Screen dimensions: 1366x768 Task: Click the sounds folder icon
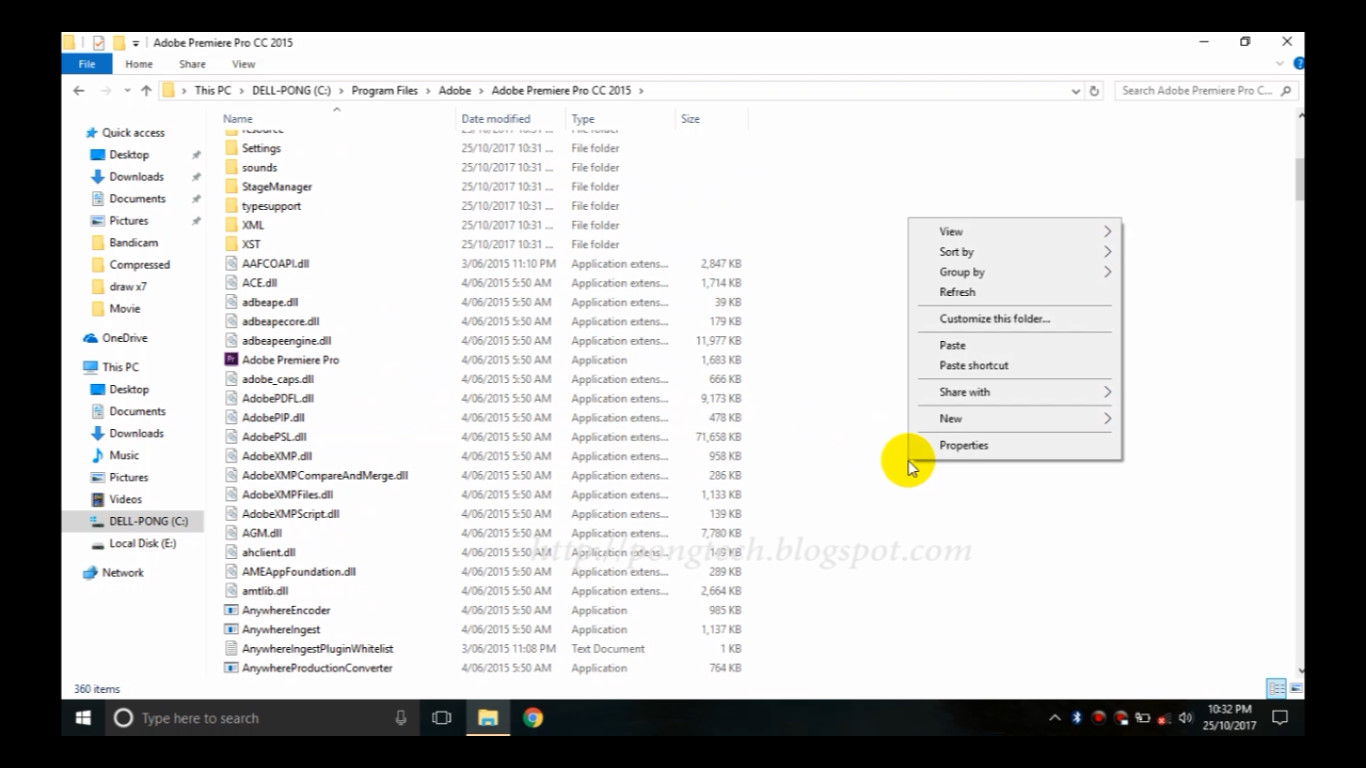point(231,167)
